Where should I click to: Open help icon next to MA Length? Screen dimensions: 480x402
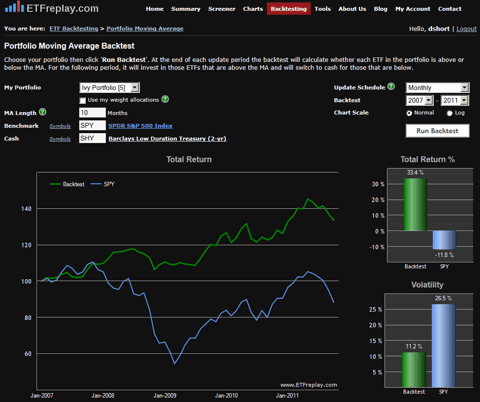pyautogui.click(x=42, y=112)
